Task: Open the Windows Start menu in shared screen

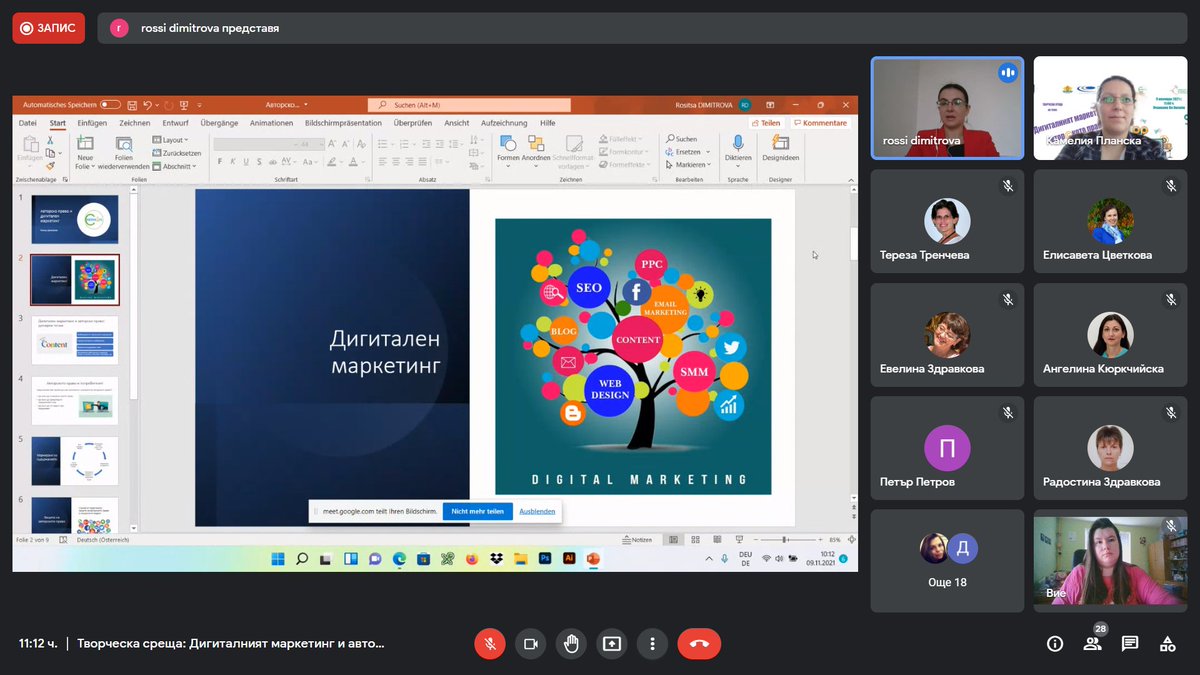Action: (x=278, y=559)
